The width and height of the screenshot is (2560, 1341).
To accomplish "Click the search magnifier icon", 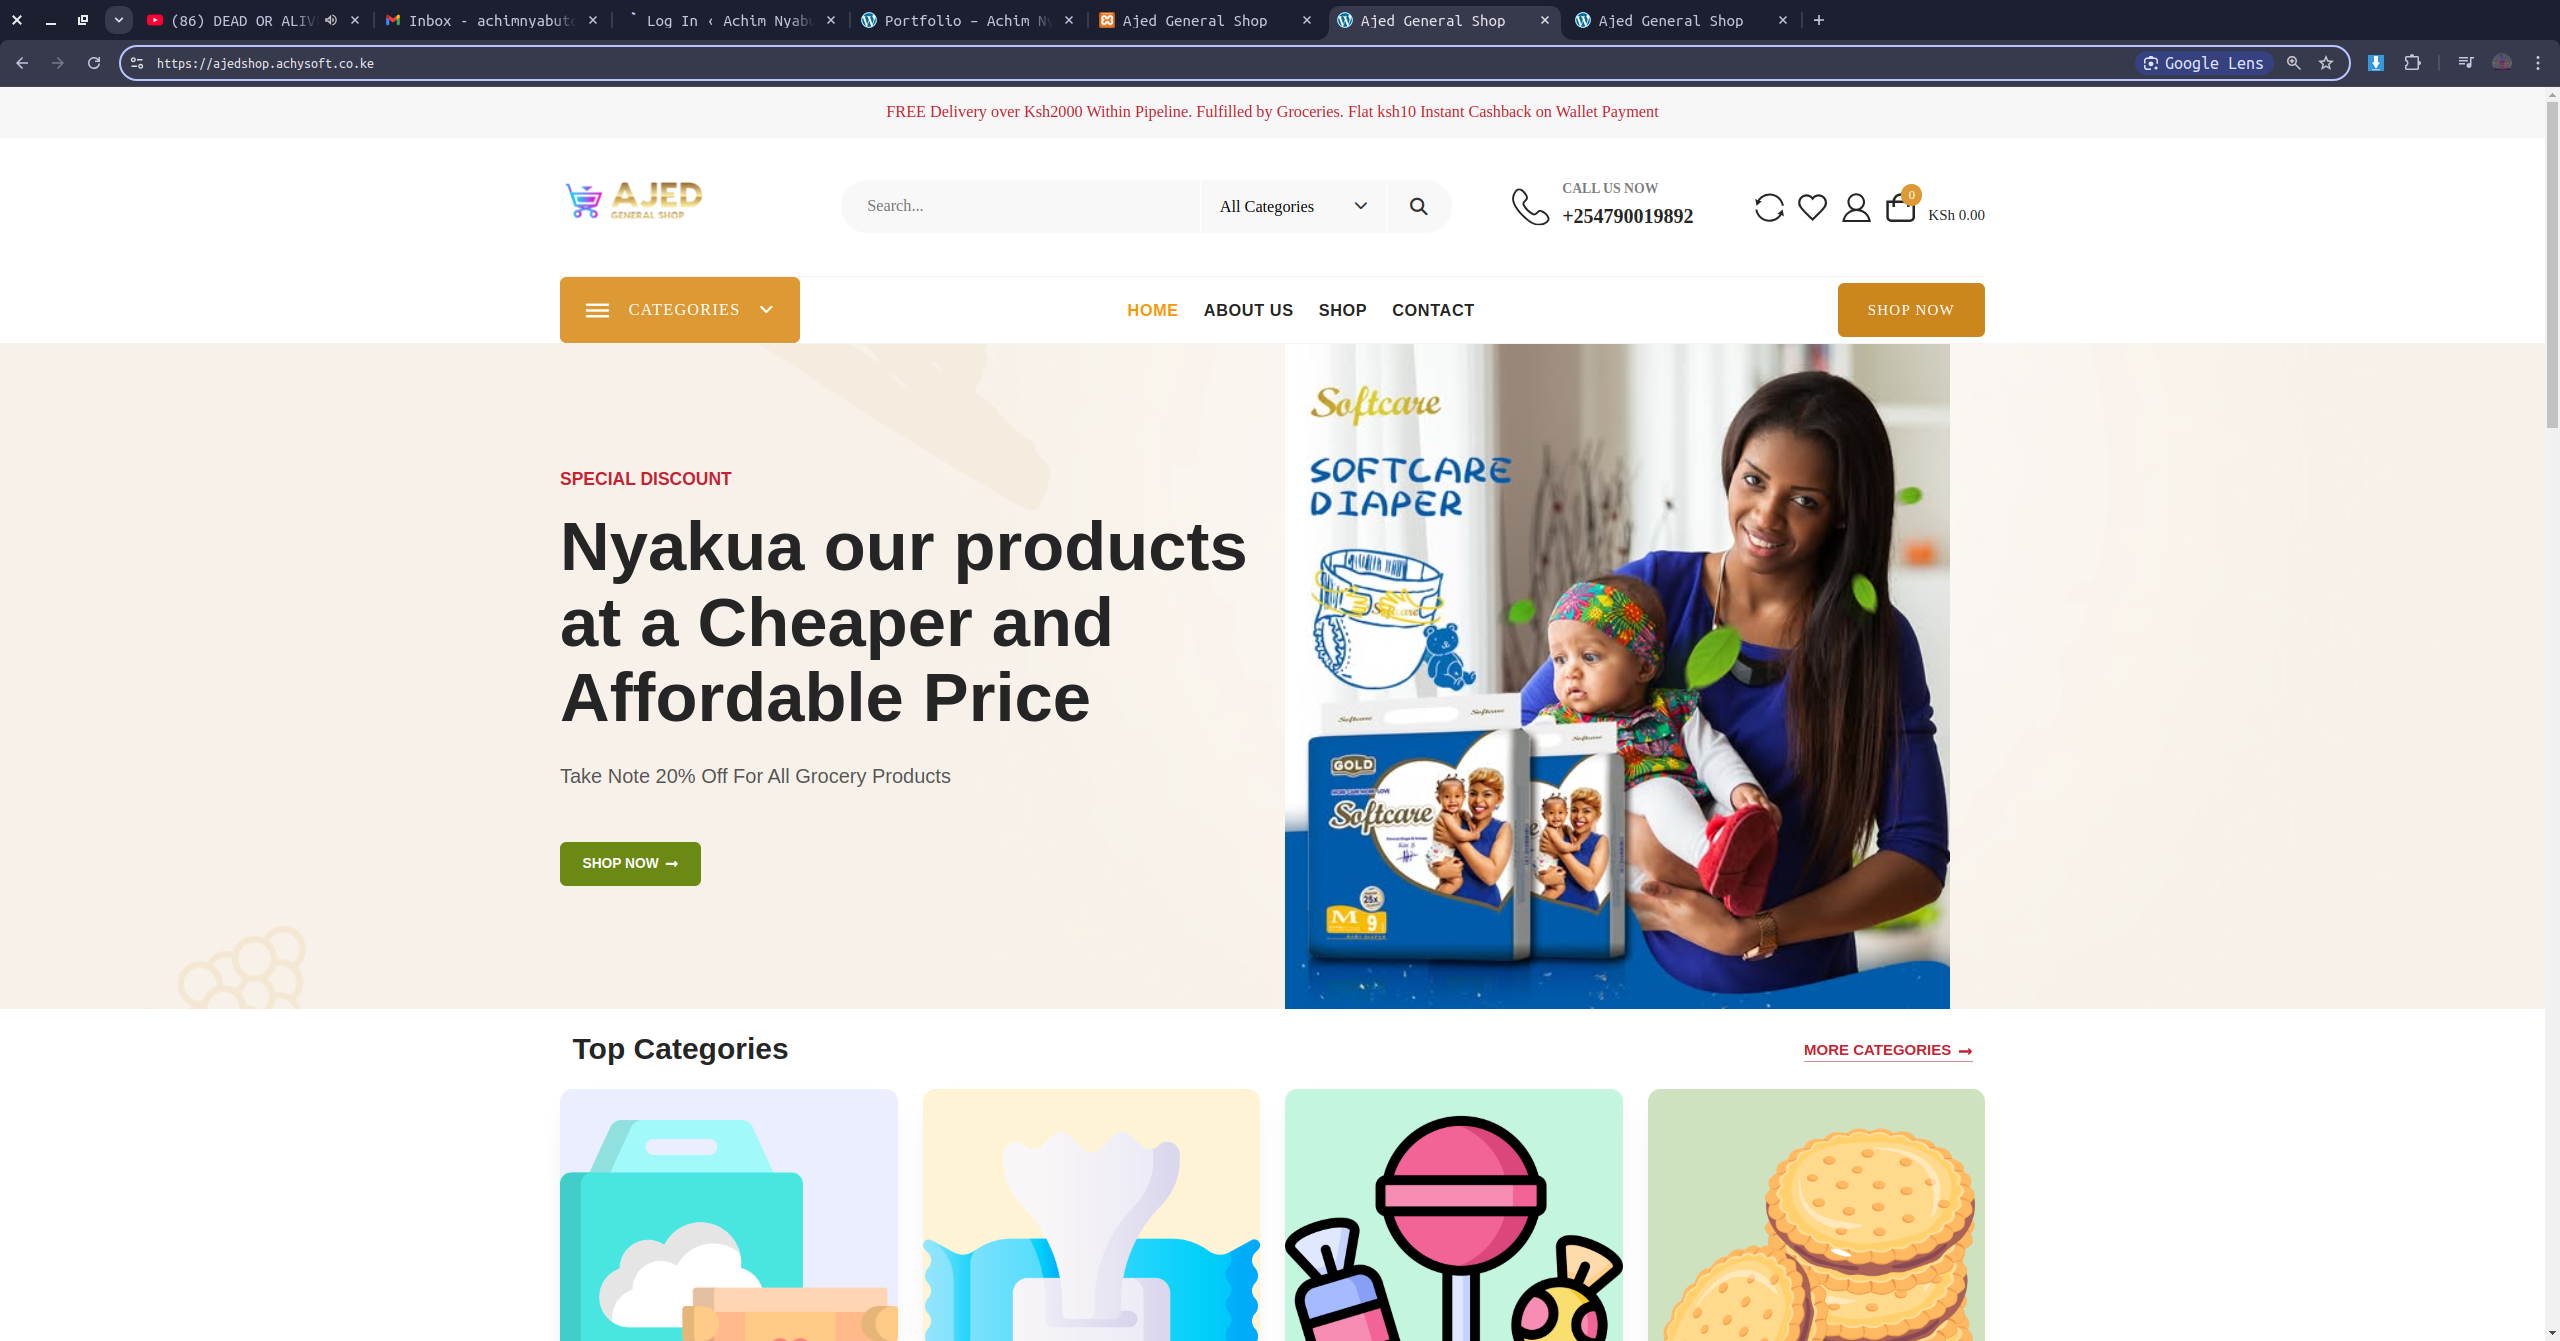I will (x=1418, y=206).
